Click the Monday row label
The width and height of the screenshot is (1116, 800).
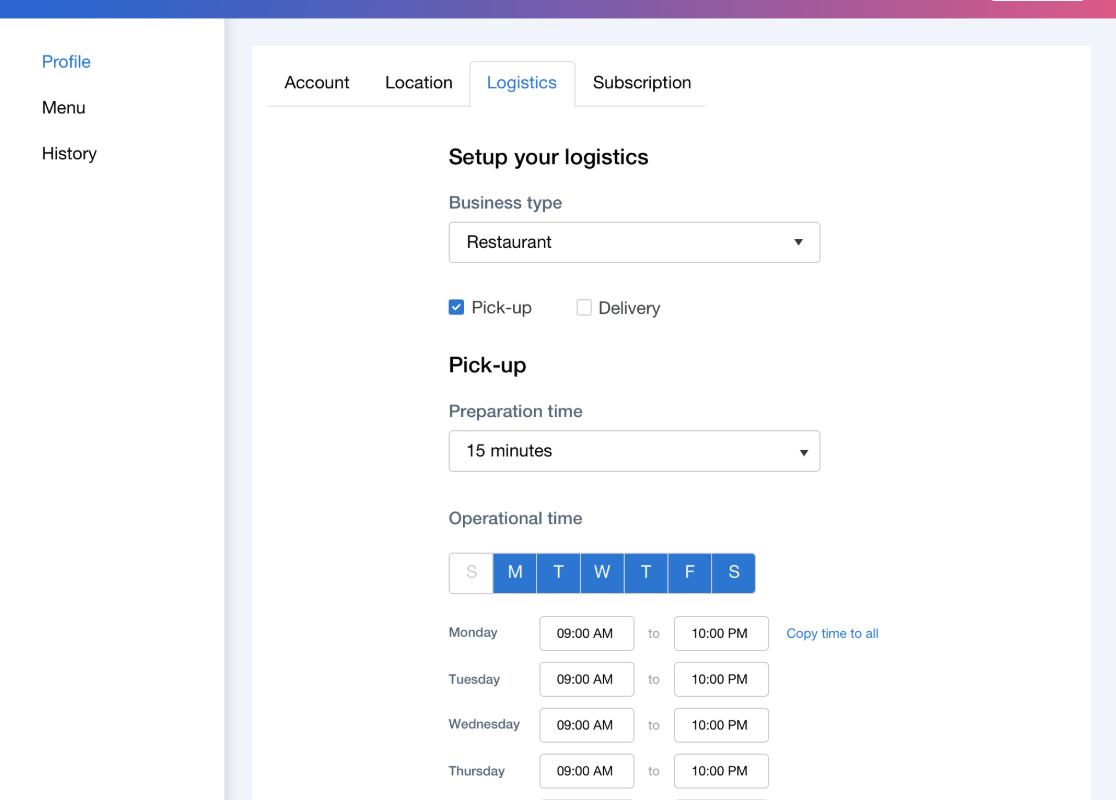pos(473,632)
